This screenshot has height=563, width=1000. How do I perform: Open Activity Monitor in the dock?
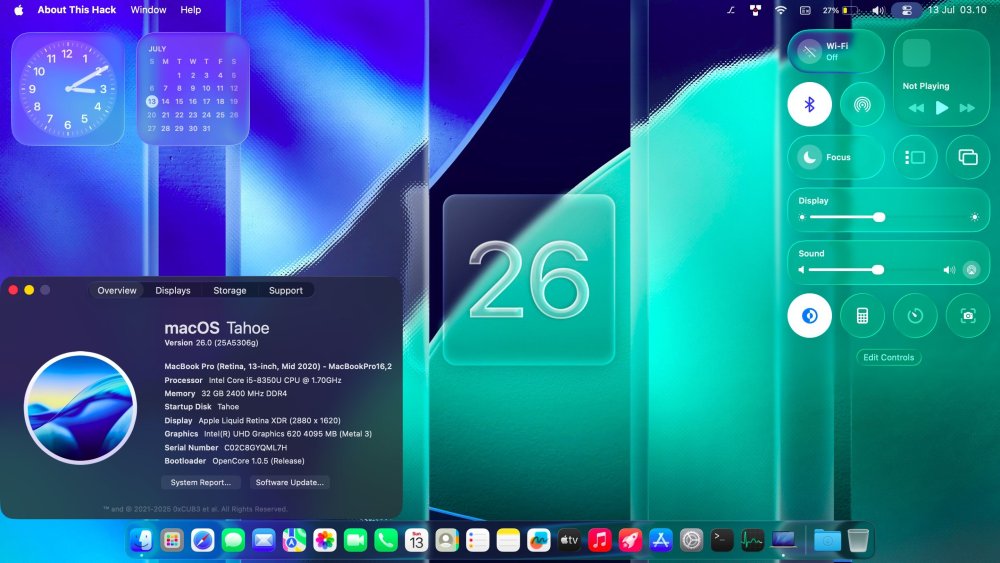click(753, 541)
